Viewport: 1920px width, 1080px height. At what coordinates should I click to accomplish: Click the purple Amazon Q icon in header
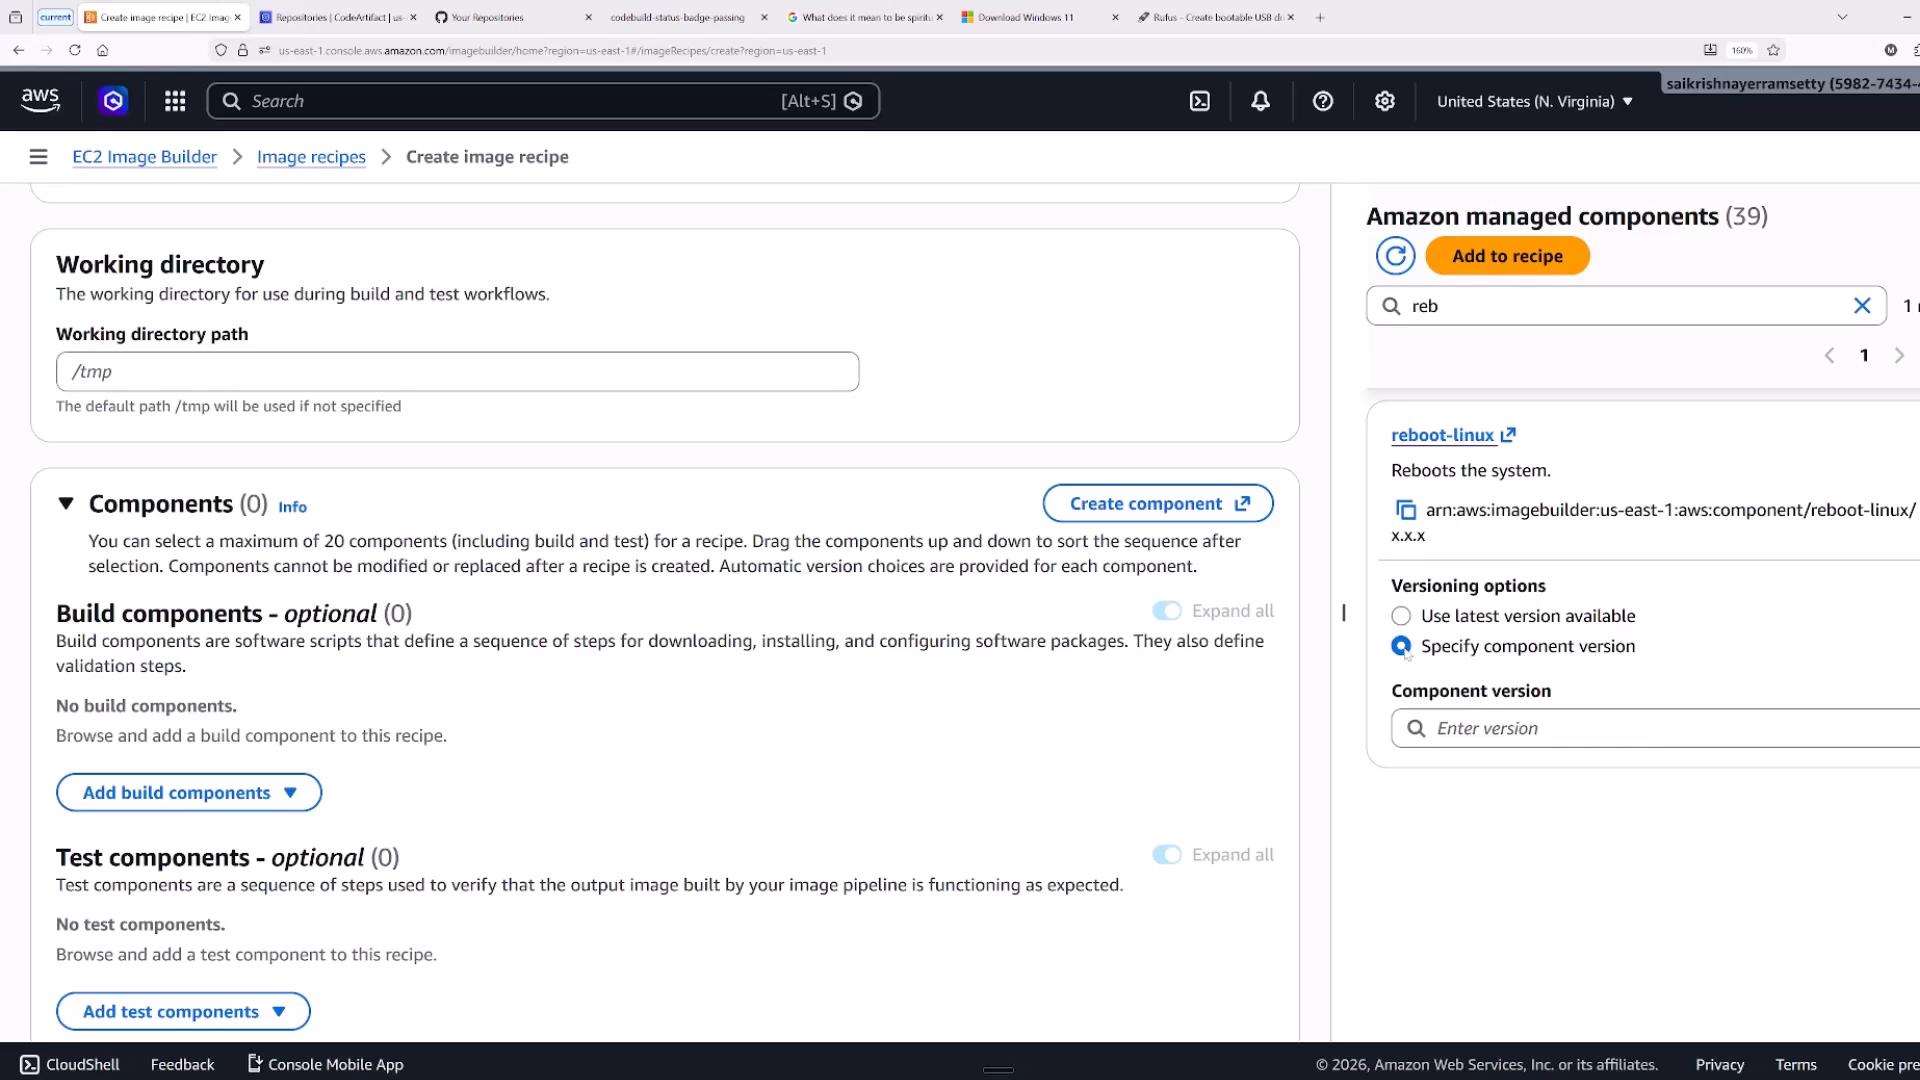pyautogui.click(x=113, y=101)
